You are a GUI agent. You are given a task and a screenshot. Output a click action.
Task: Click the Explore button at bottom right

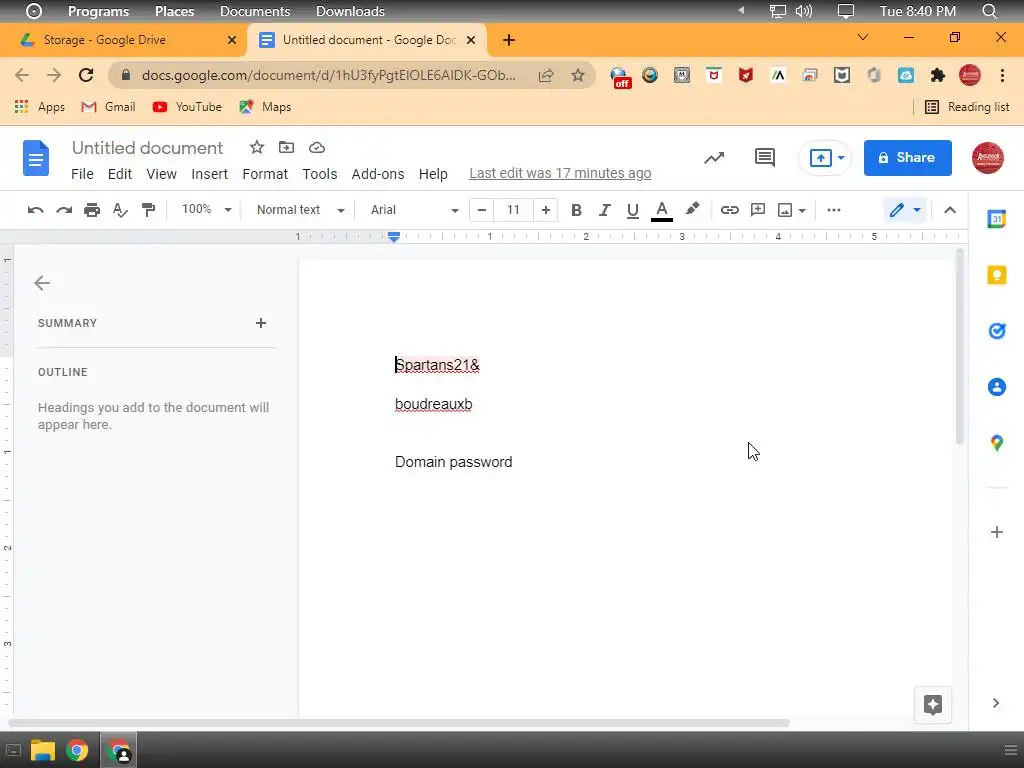pyautogui.click(x=933, y=705)
